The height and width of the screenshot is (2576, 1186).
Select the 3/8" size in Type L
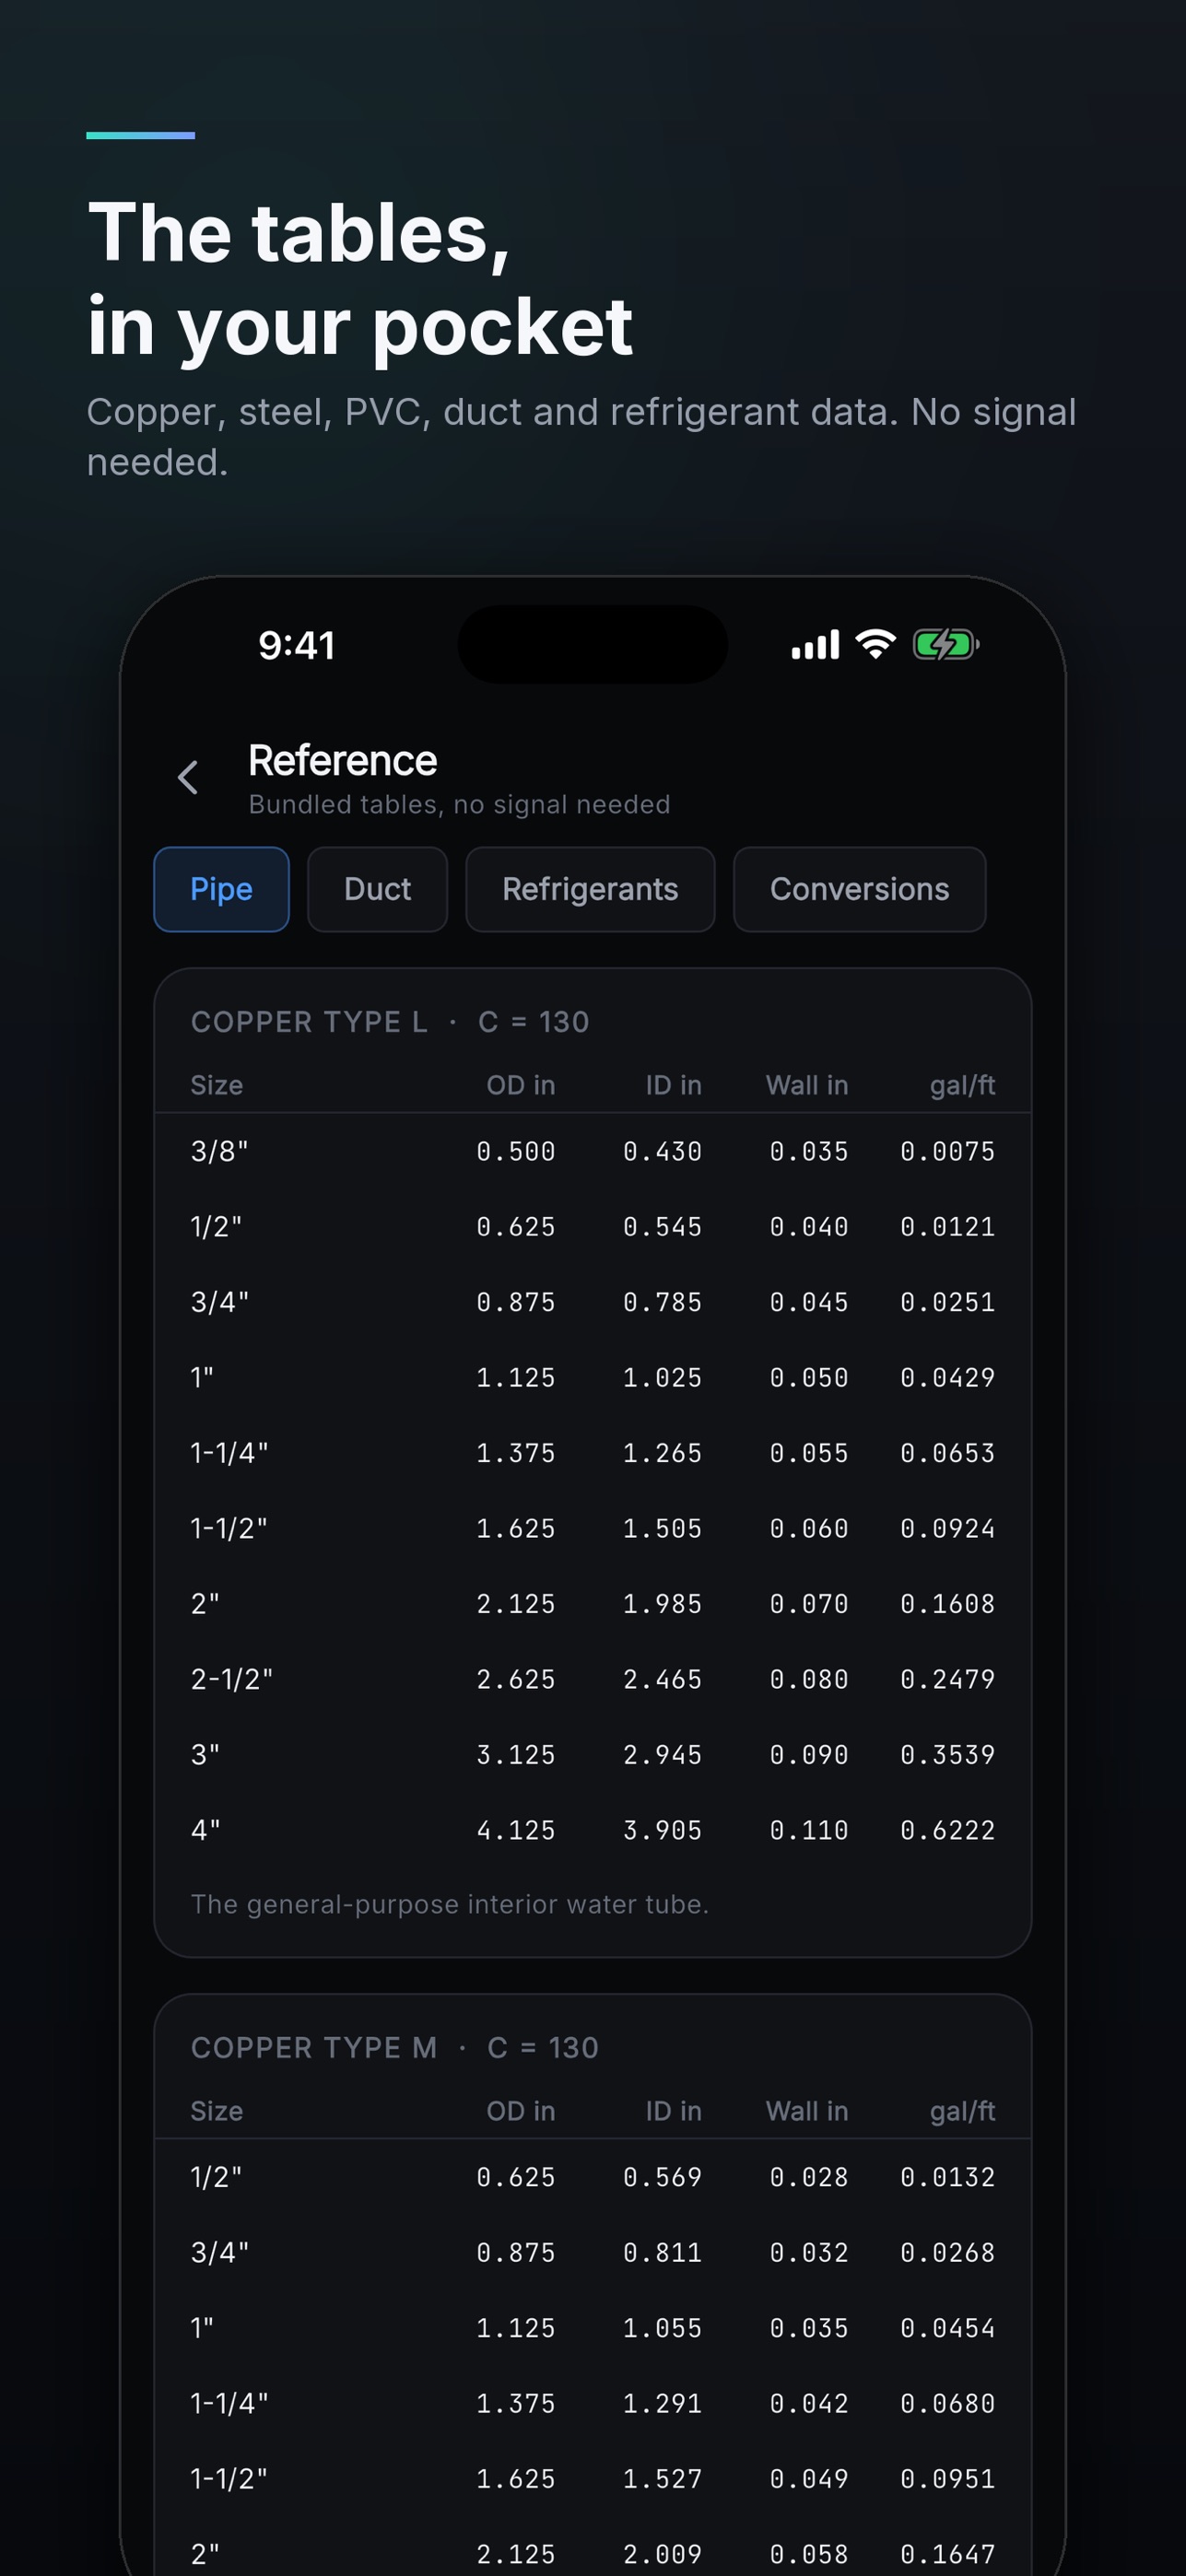[219, 1151]
